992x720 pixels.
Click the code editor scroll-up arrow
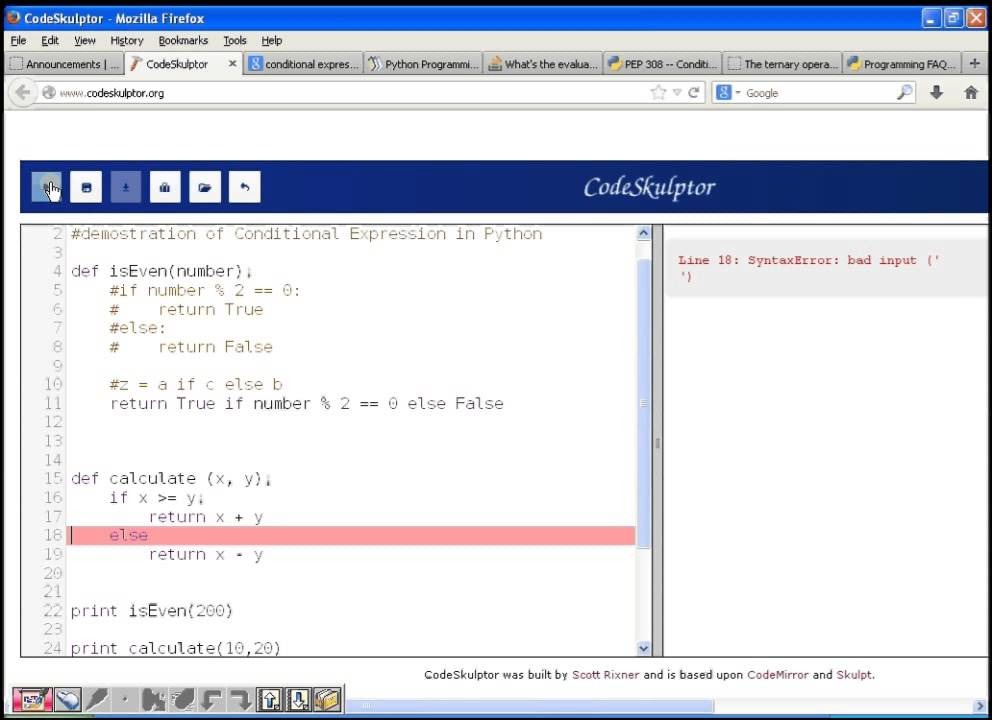coord(643,233)
